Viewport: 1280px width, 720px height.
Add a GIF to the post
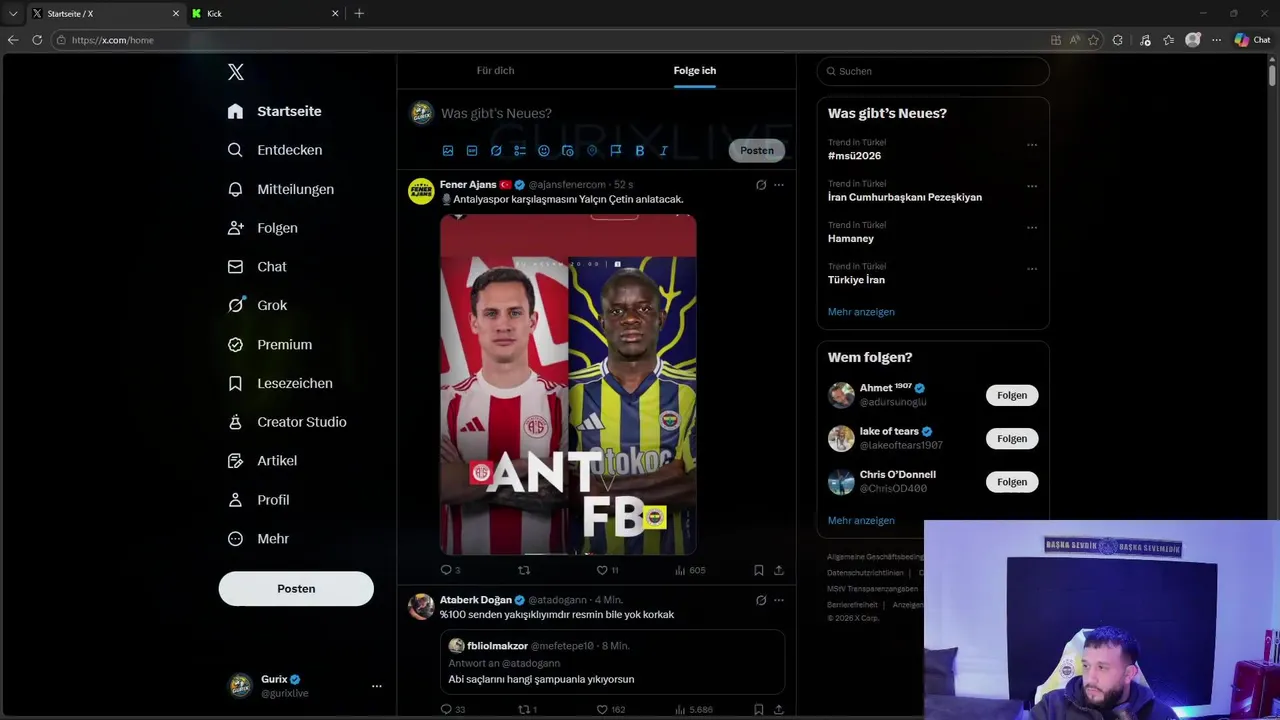[472, 151]
